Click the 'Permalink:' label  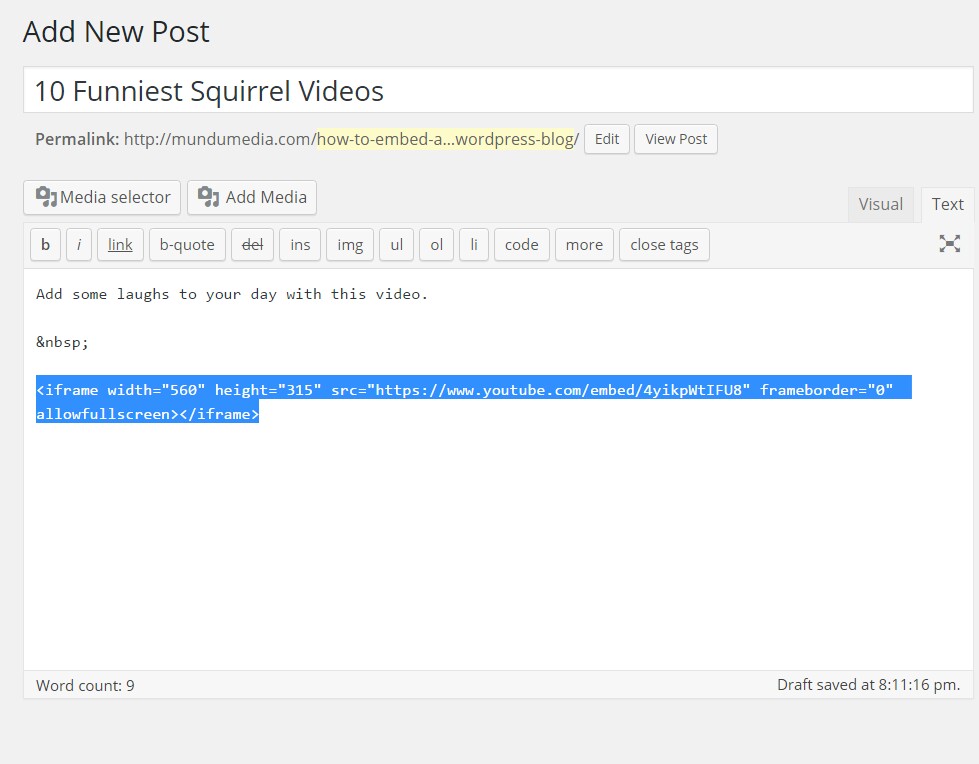click(x=77, y=139)
